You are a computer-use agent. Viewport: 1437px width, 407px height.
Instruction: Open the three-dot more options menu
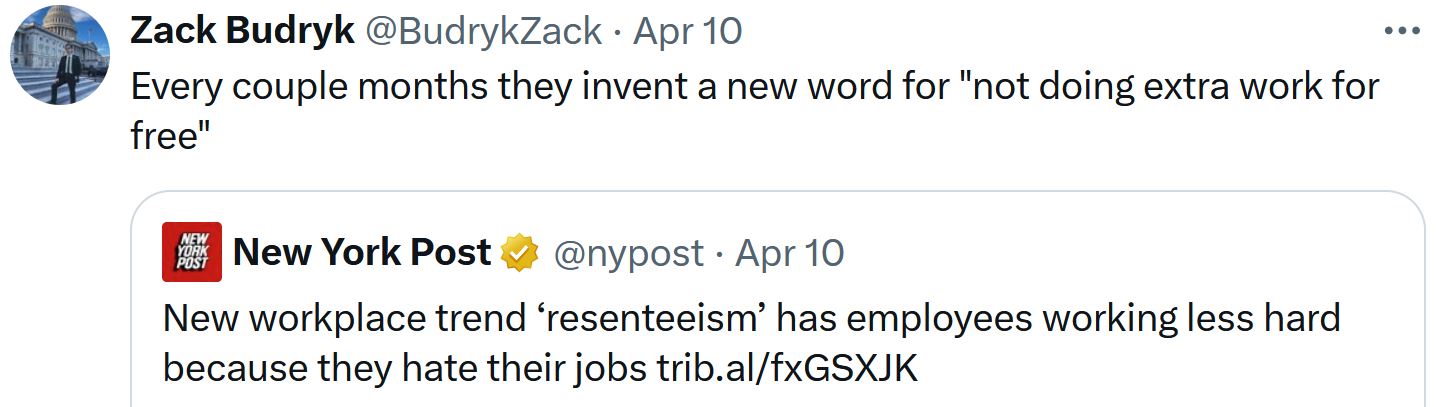point(1401,30)
